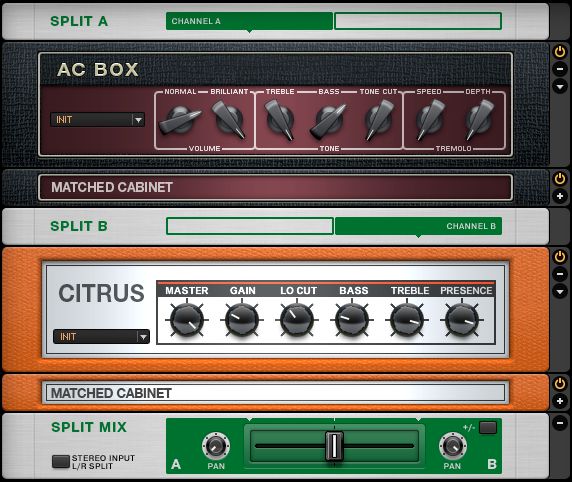Image resolution: width=572 pixels, height=482 pixels.
Task: Minimize the AC Box amp module
Action: [x=560, y=69]
